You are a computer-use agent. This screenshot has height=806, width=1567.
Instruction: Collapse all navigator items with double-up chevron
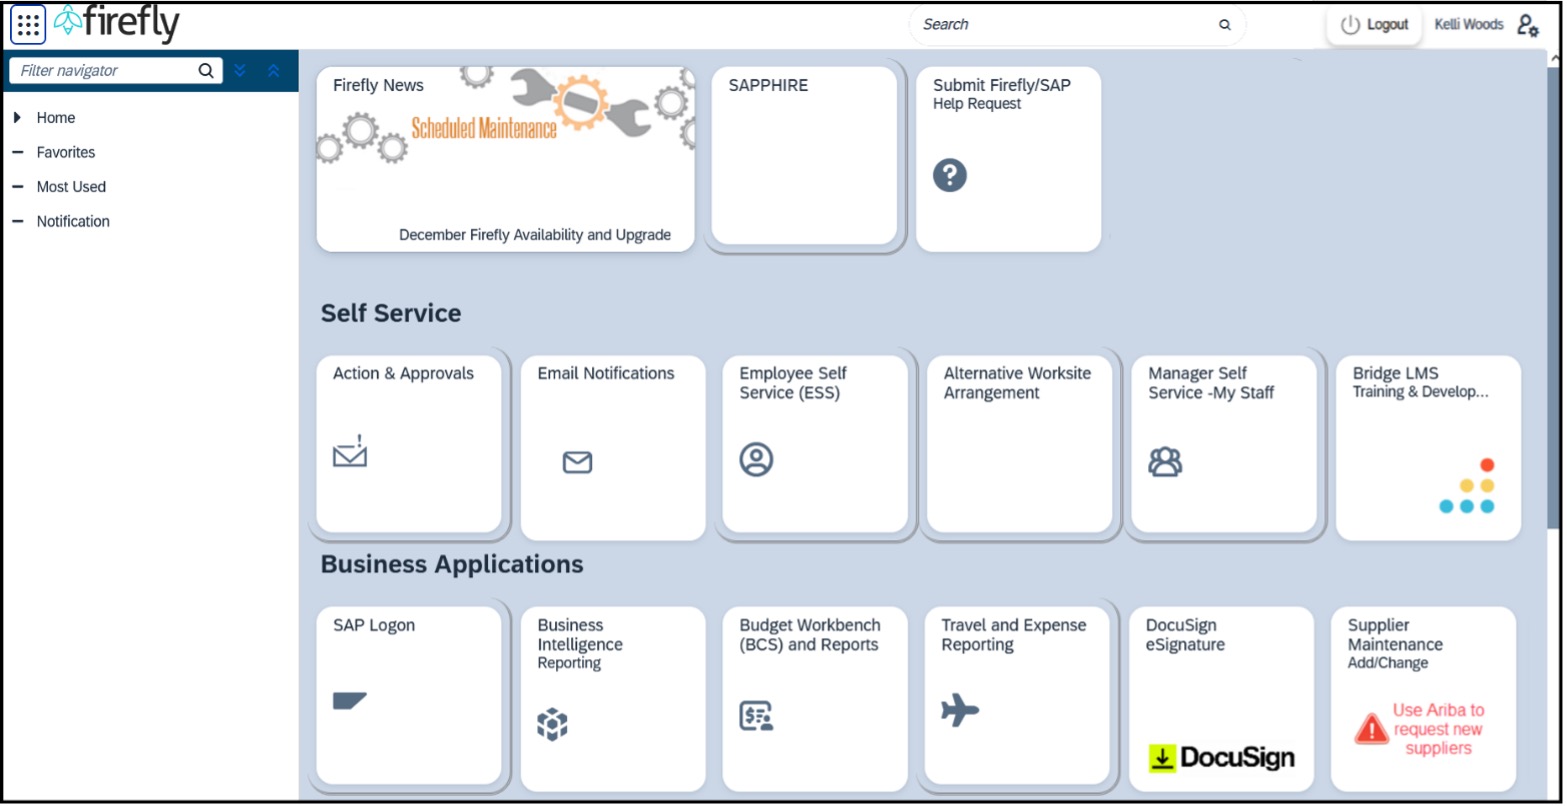[273, 71]
